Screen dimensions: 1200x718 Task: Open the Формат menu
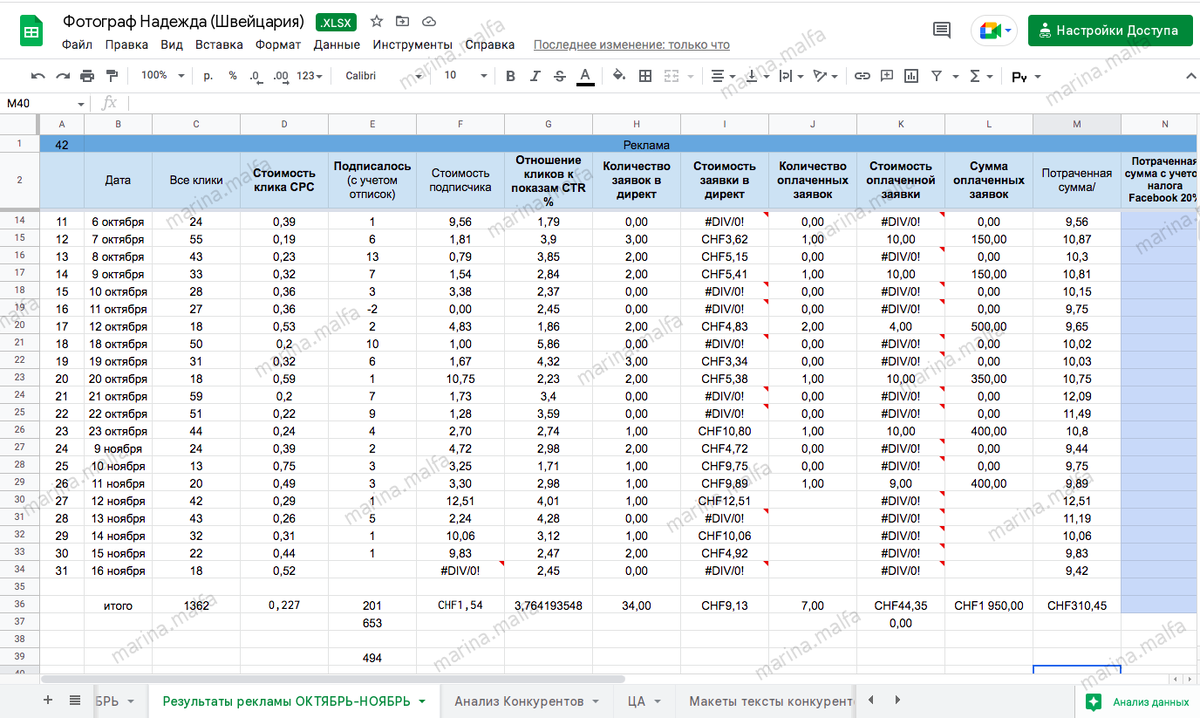tap(278, 45)
